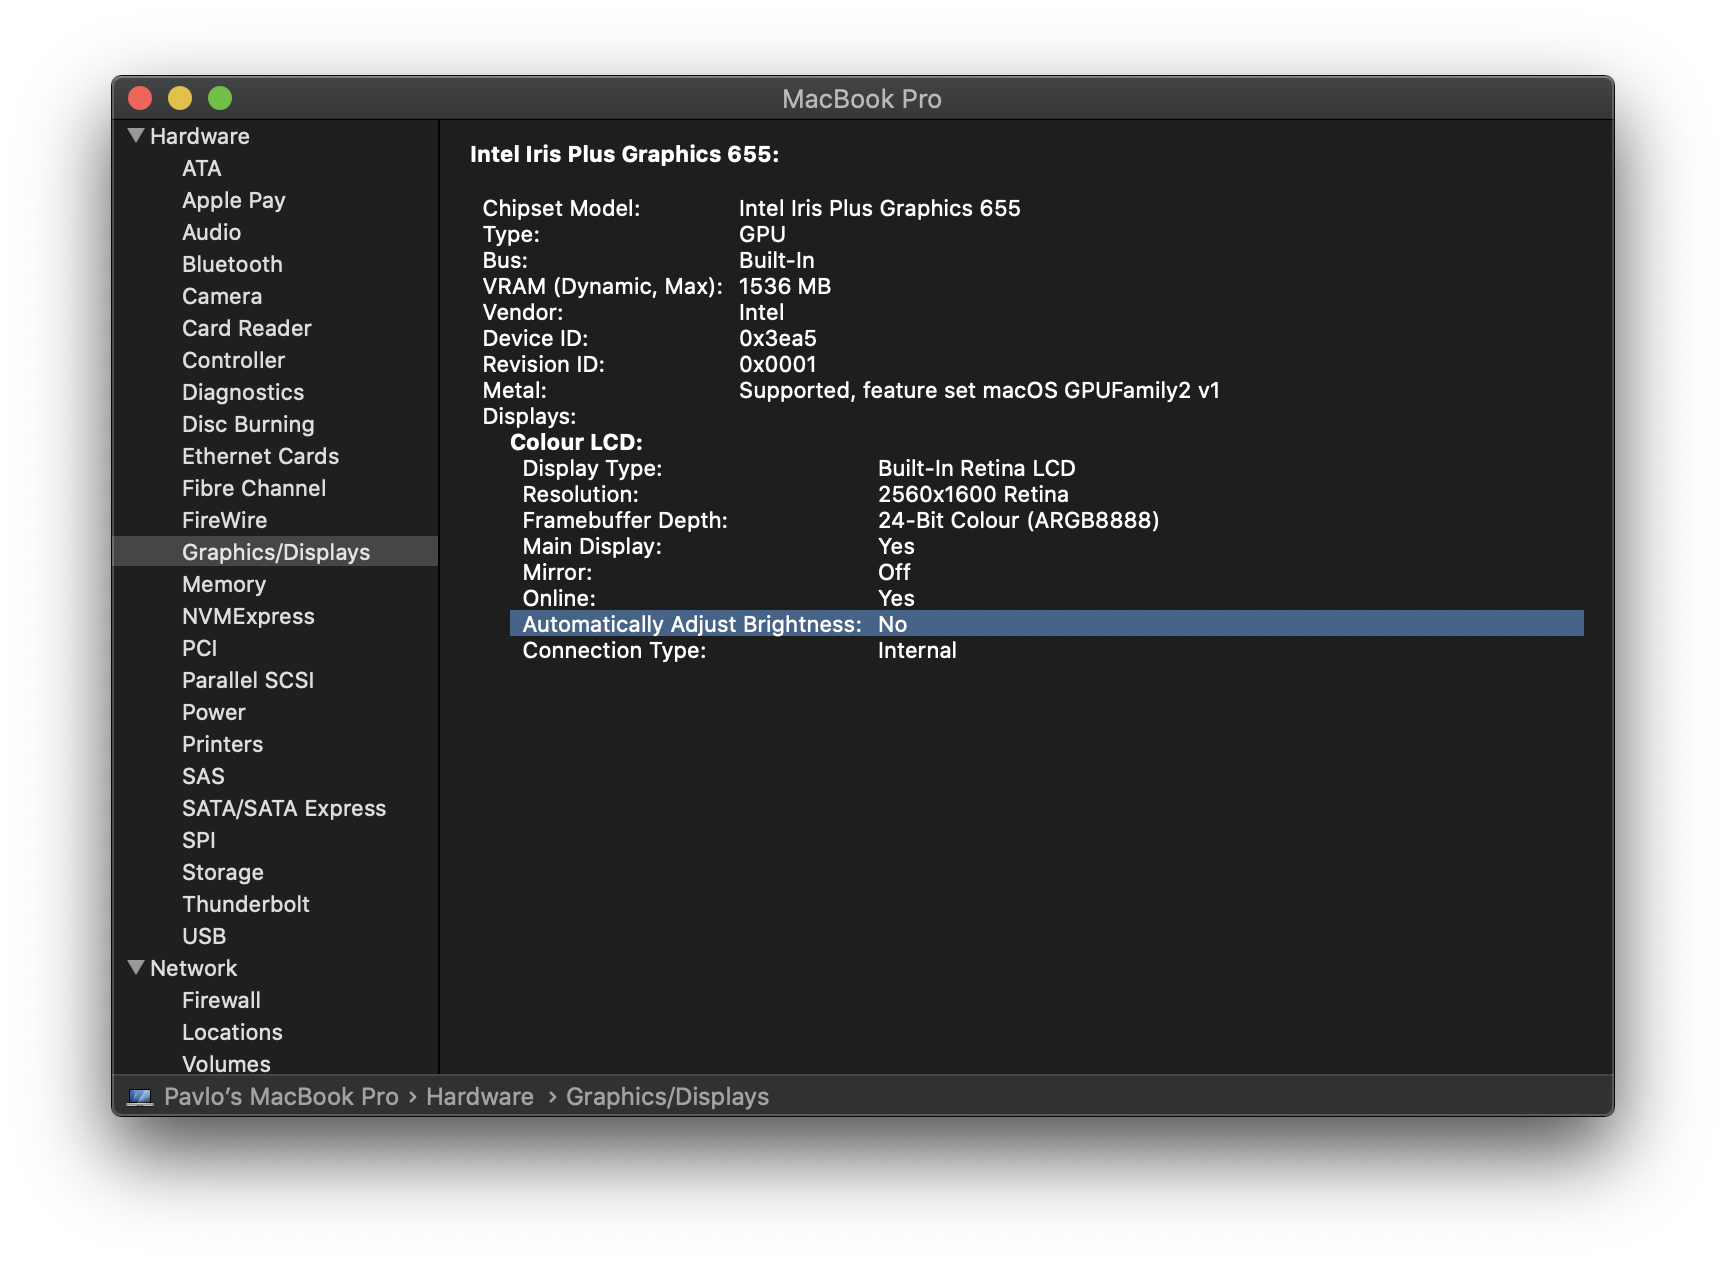Click Hardware in the bottom path bar
Screen dimensions: 1726x1264
480,1097
